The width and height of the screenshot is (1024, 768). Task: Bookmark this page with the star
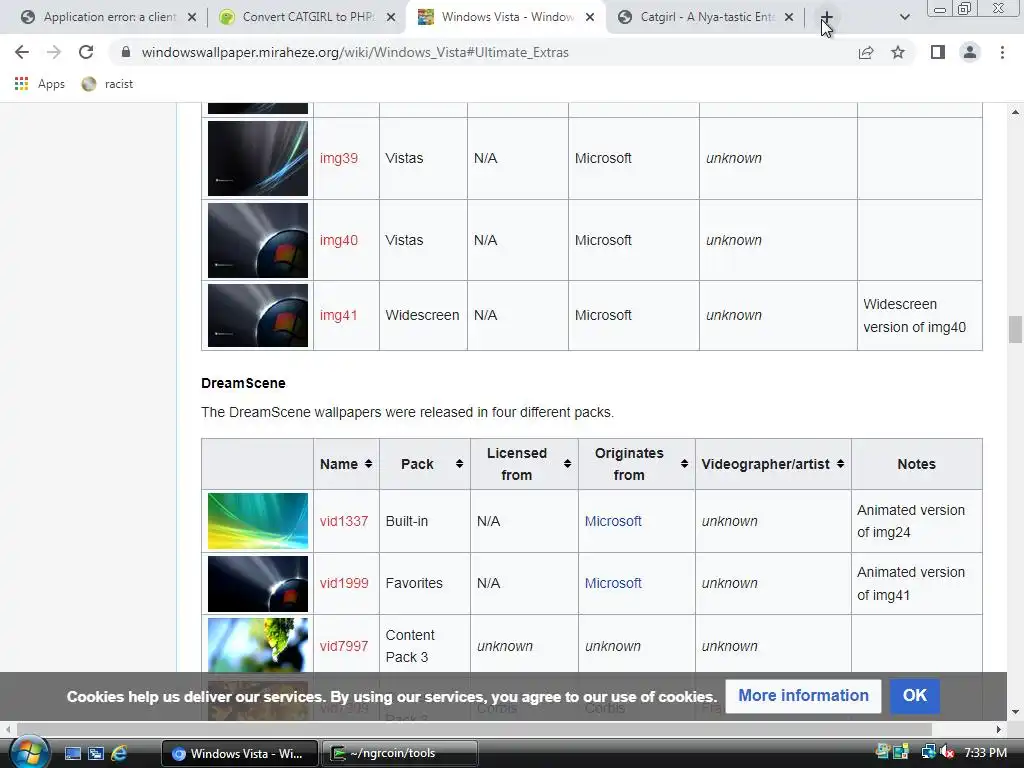[898, 52]
